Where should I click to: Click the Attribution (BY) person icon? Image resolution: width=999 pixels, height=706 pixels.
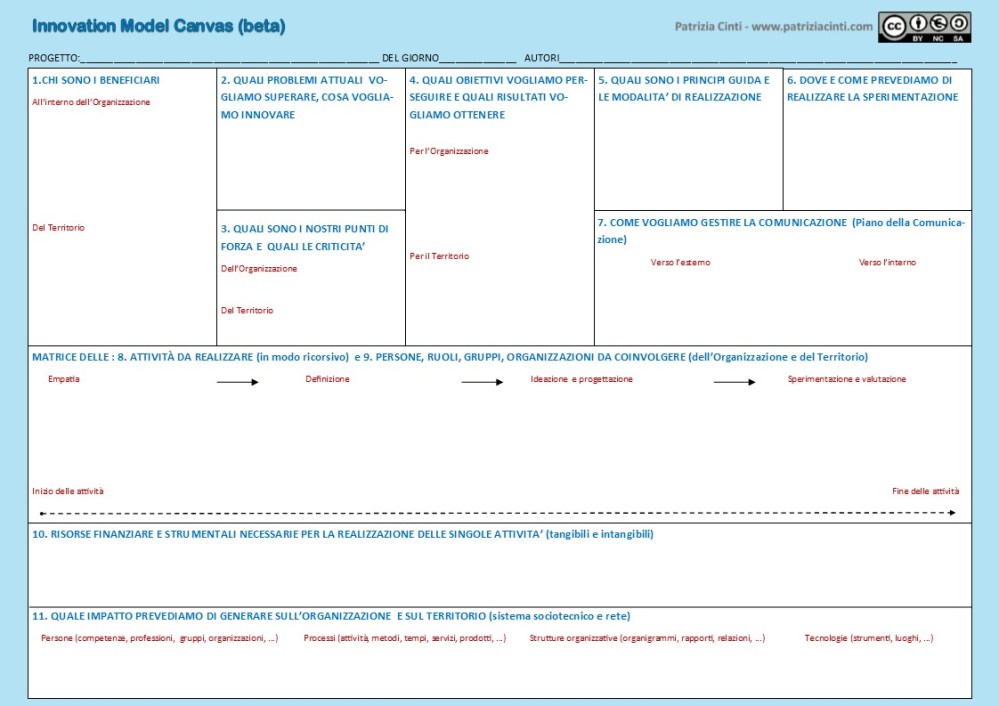tap(918, 23)
